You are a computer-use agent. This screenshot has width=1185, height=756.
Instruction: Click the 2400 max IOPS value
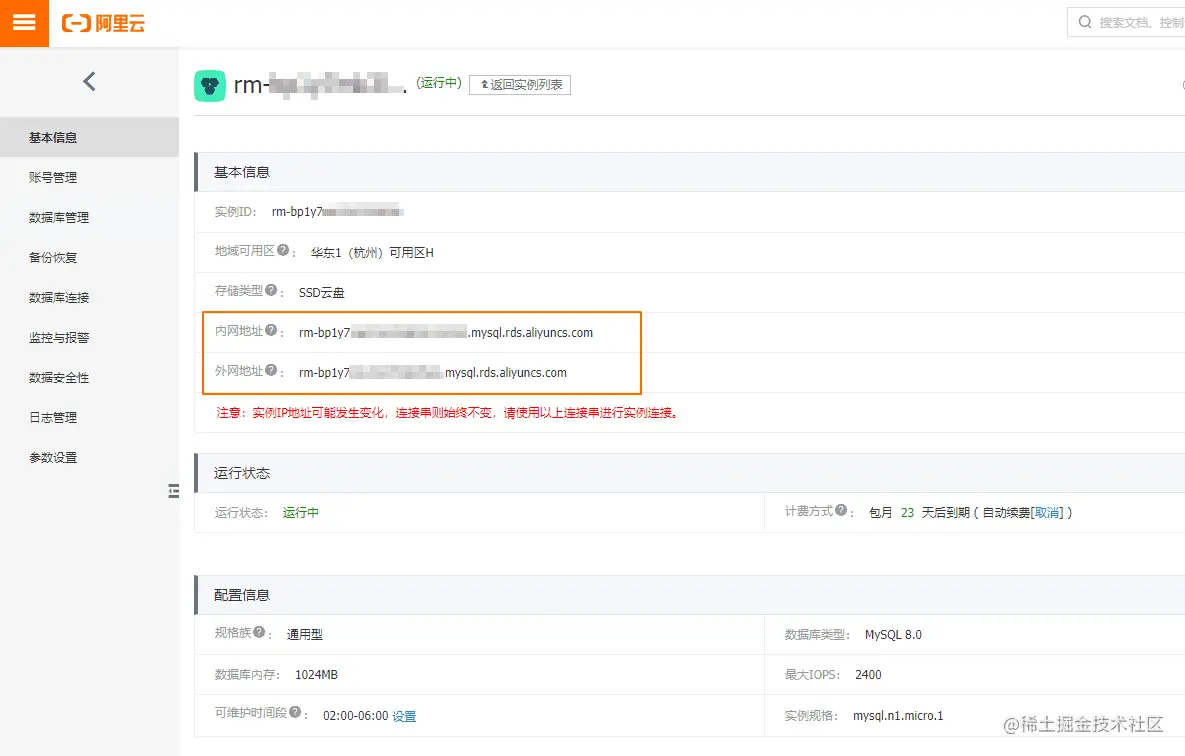coord(868,675)
